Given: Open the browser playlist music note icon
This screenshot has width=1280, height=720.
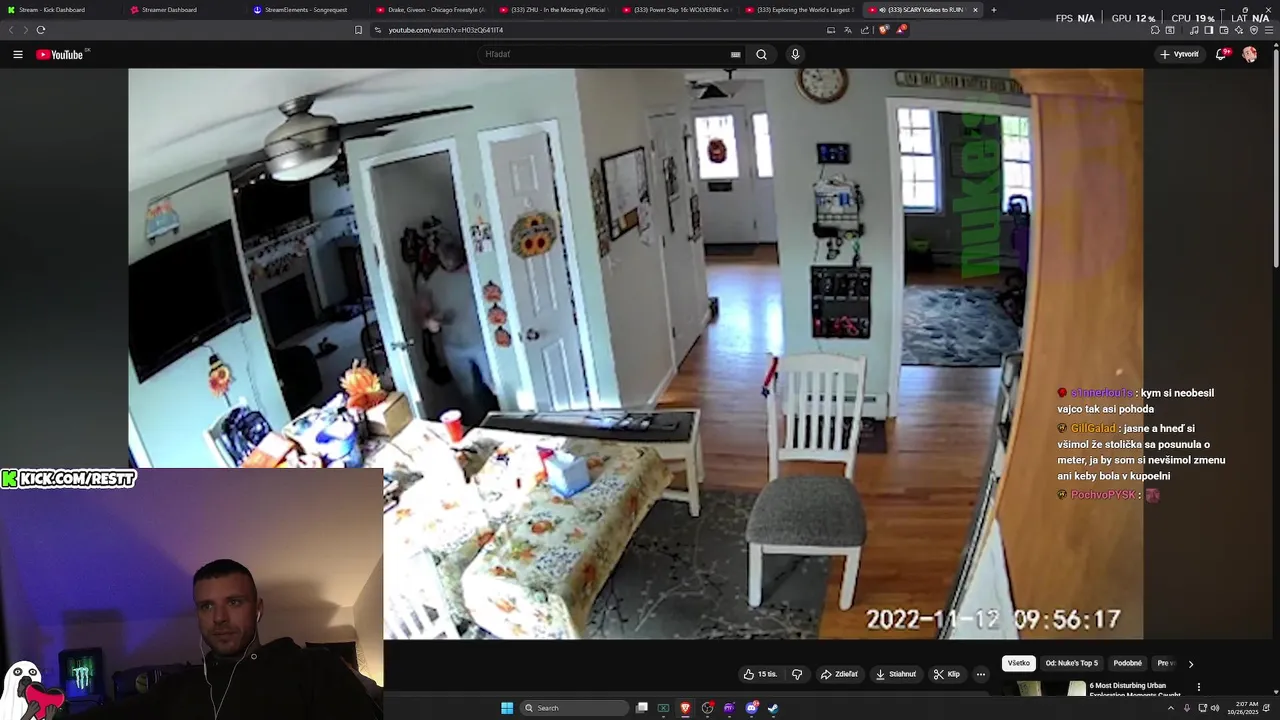Looking at the screenshot, I should point(1194,30).
